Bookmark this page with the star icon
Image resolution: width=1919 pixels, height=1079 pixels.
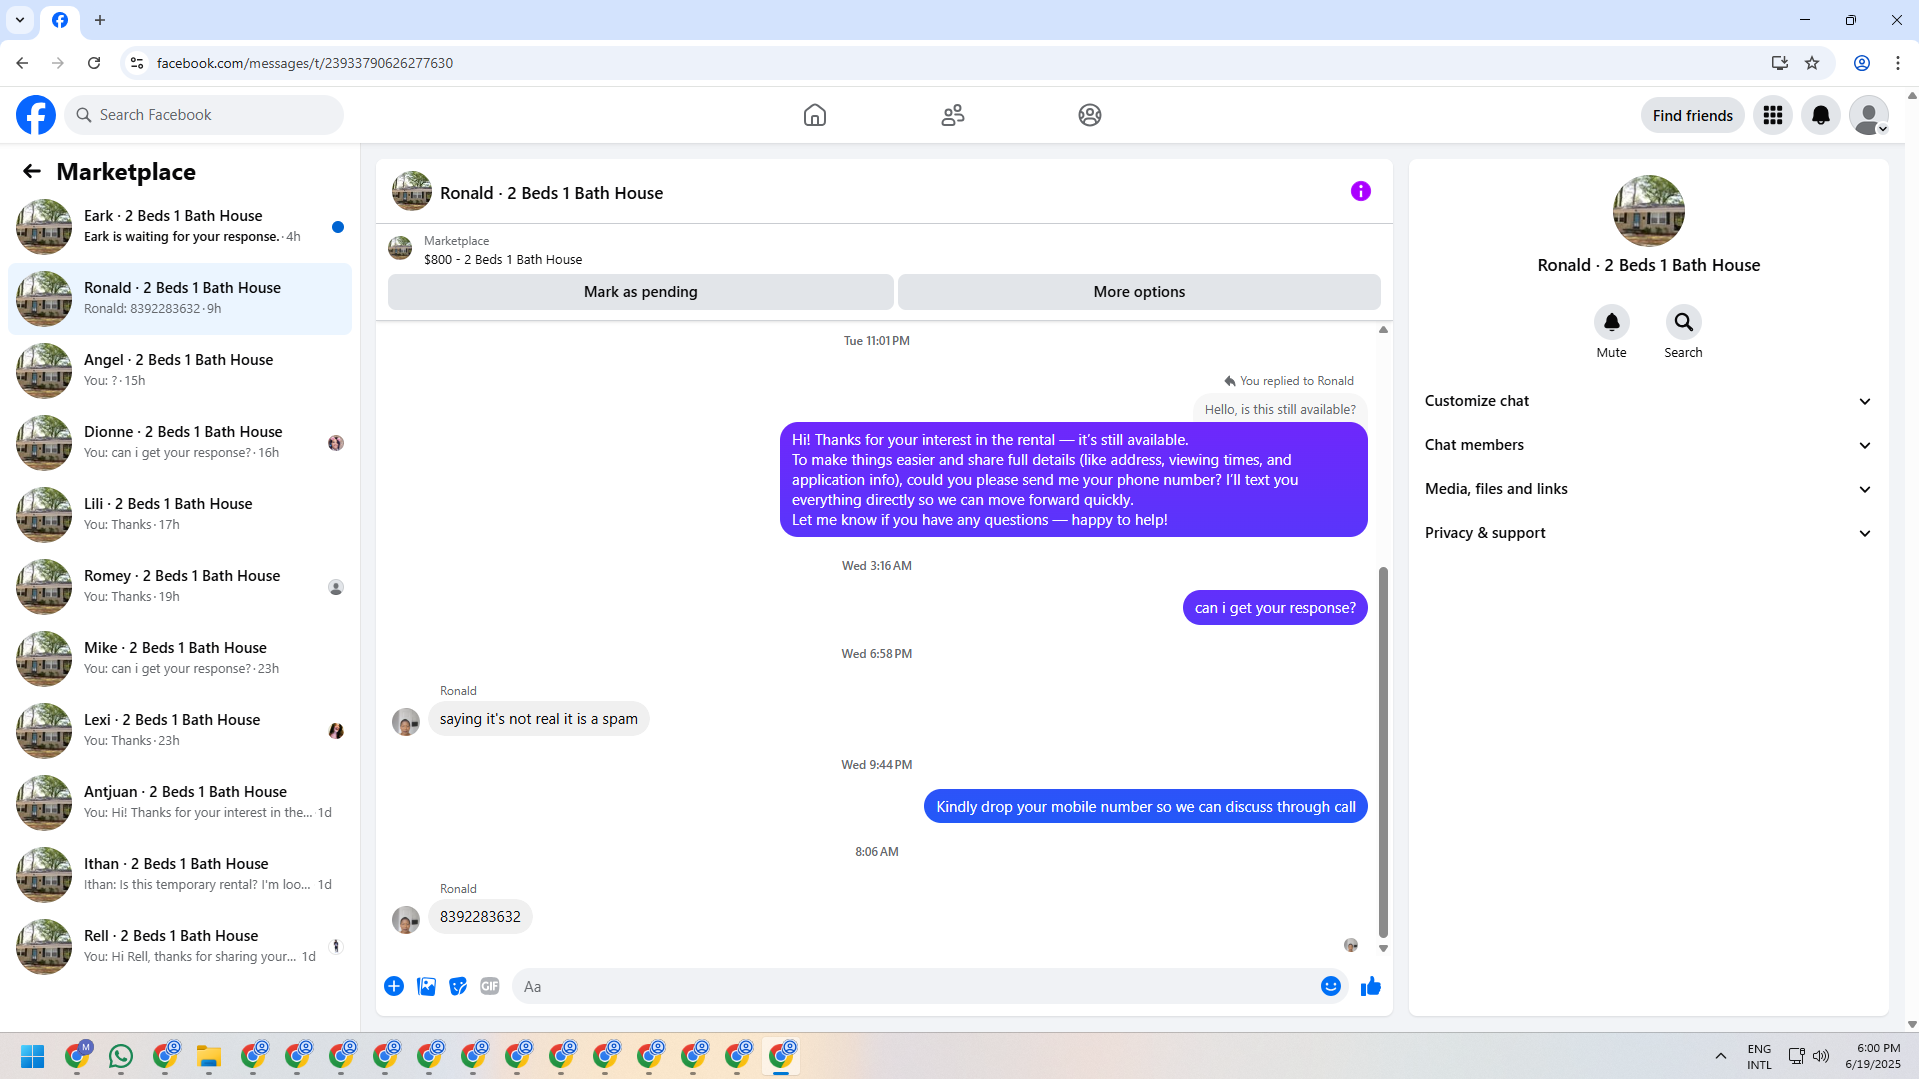click(x=1812, y=63)
